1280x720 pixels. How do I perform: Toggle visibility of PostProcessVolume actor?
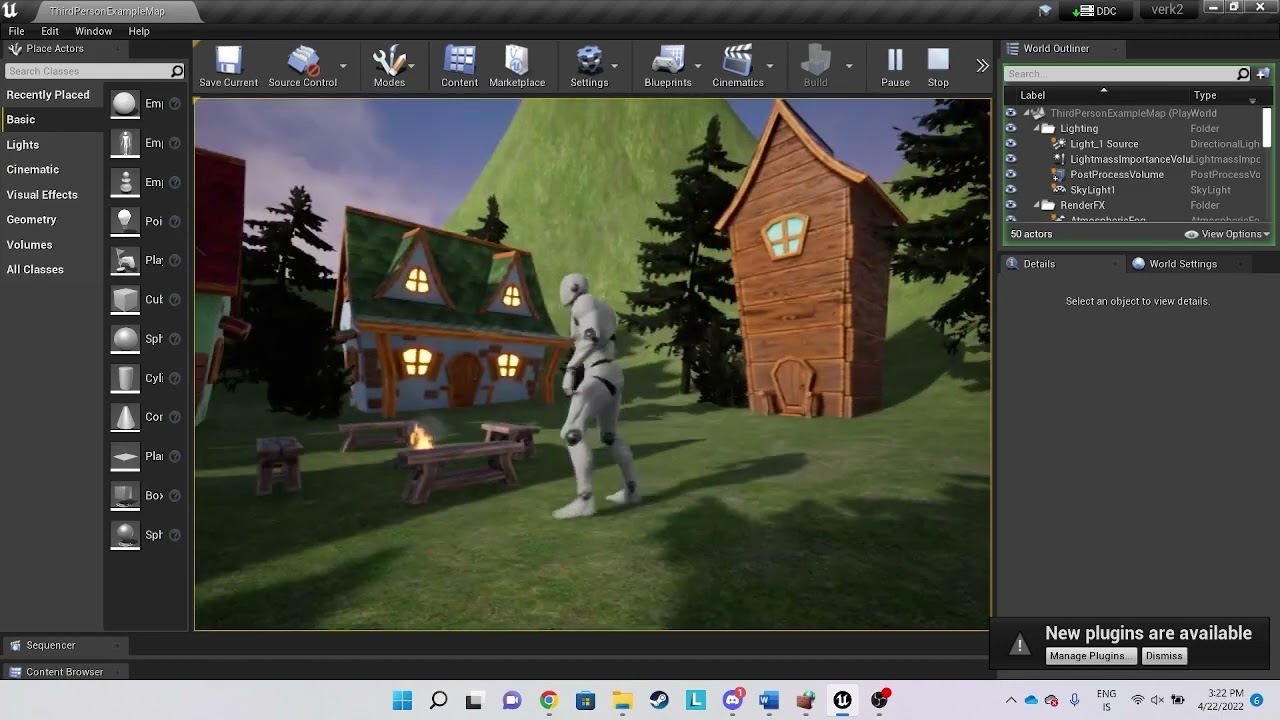pos(1011,174)
